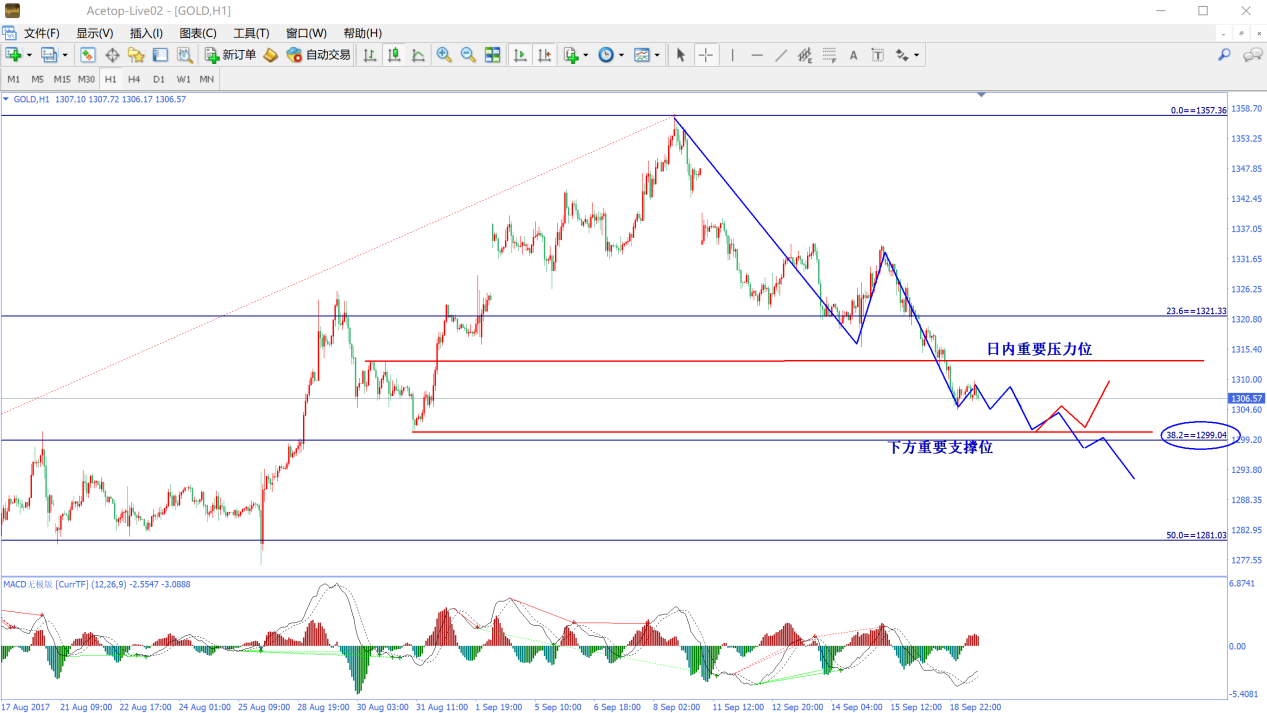Open the 图表(C) menu
Screen dimensions: 1267x713
pyautogui.click(x=197, y=33)
